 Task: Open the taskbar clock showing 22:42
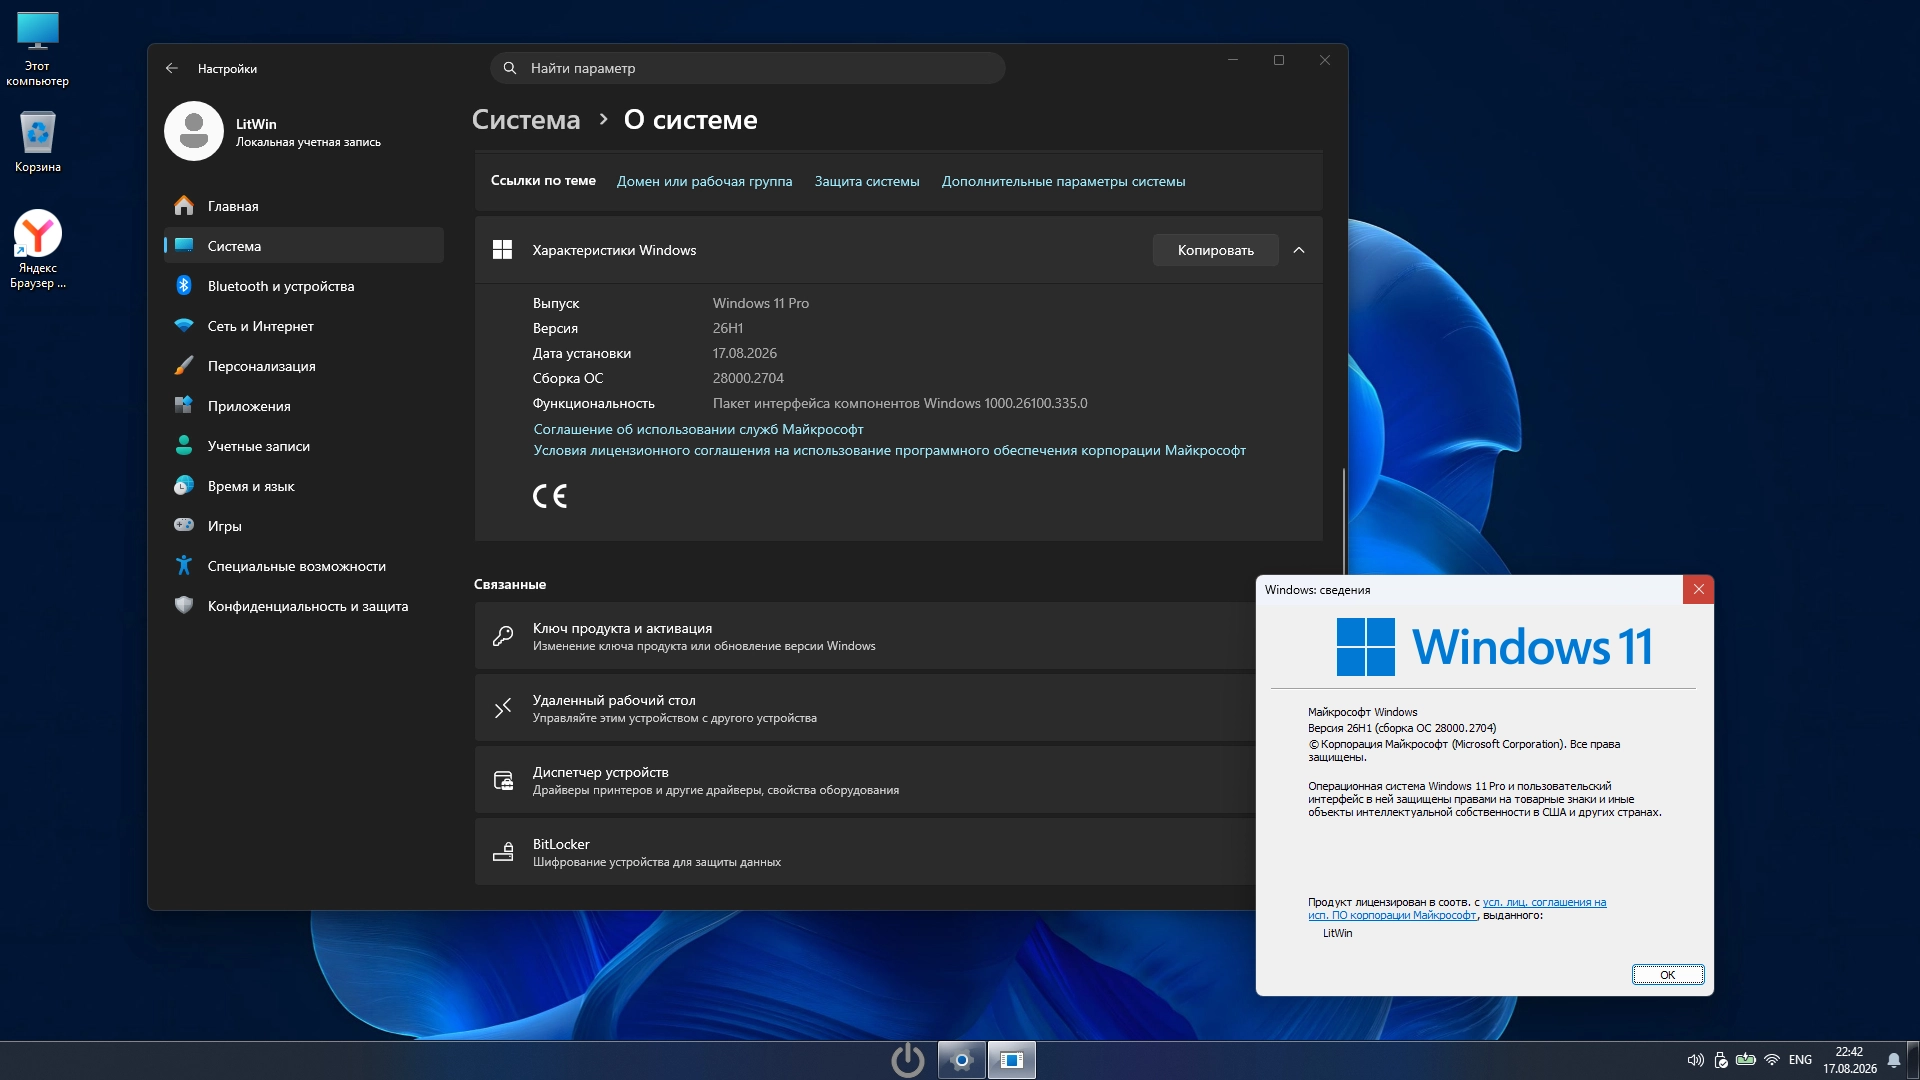tap(1849, 1060)
